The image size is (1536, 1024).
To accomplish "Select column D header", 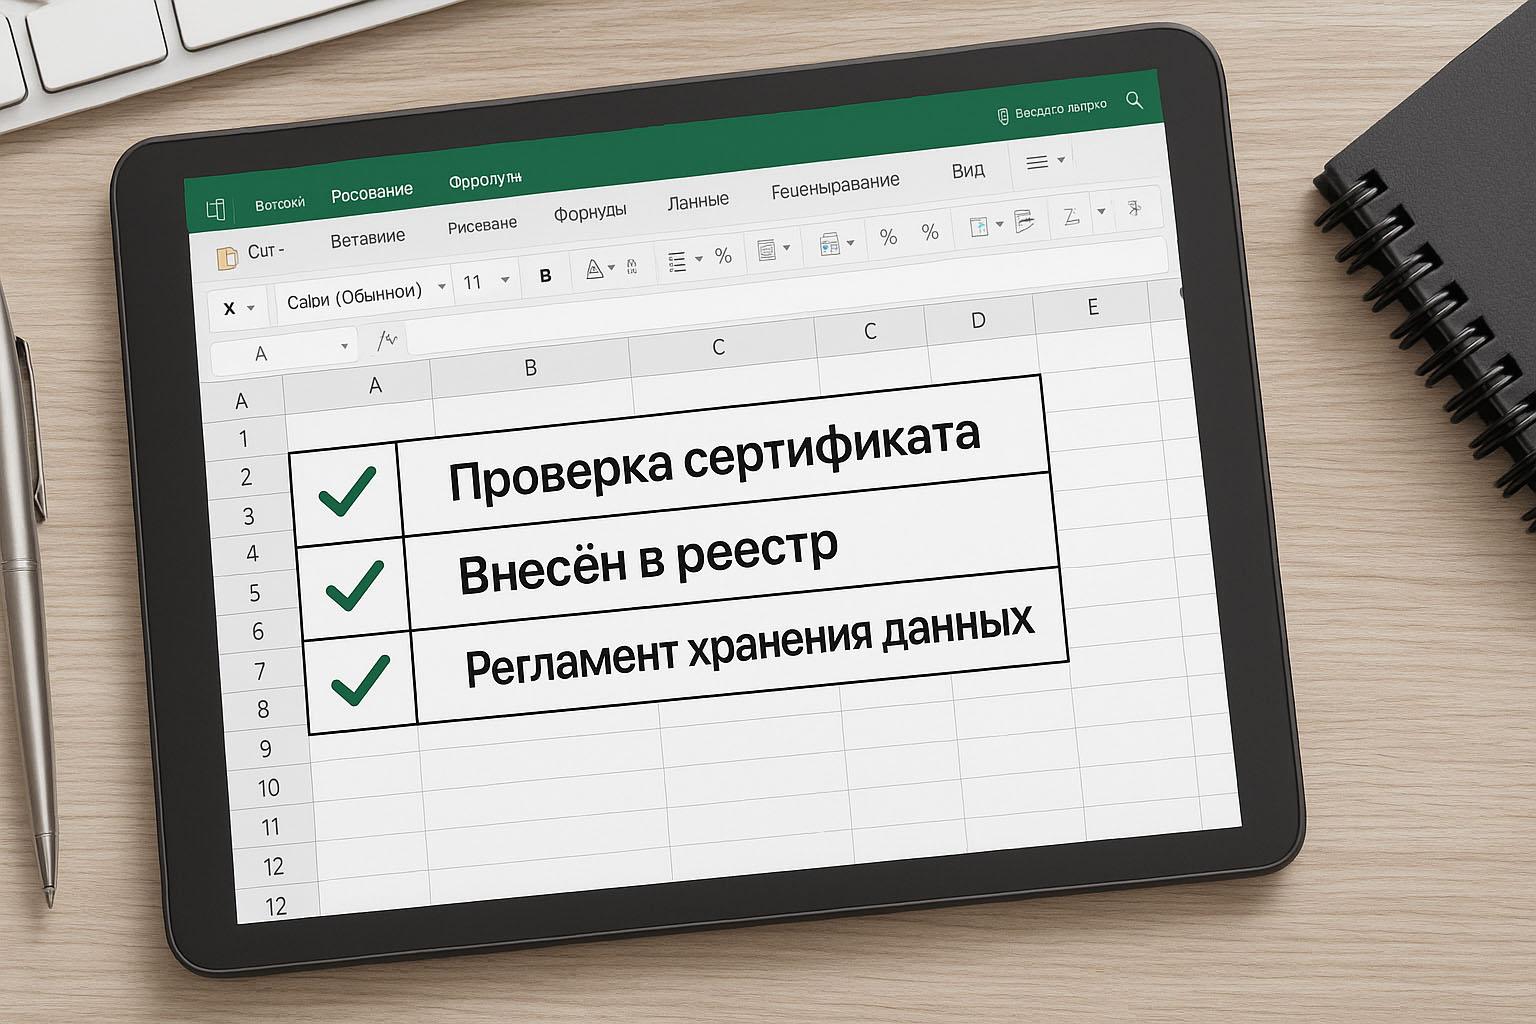I will 977,320.
